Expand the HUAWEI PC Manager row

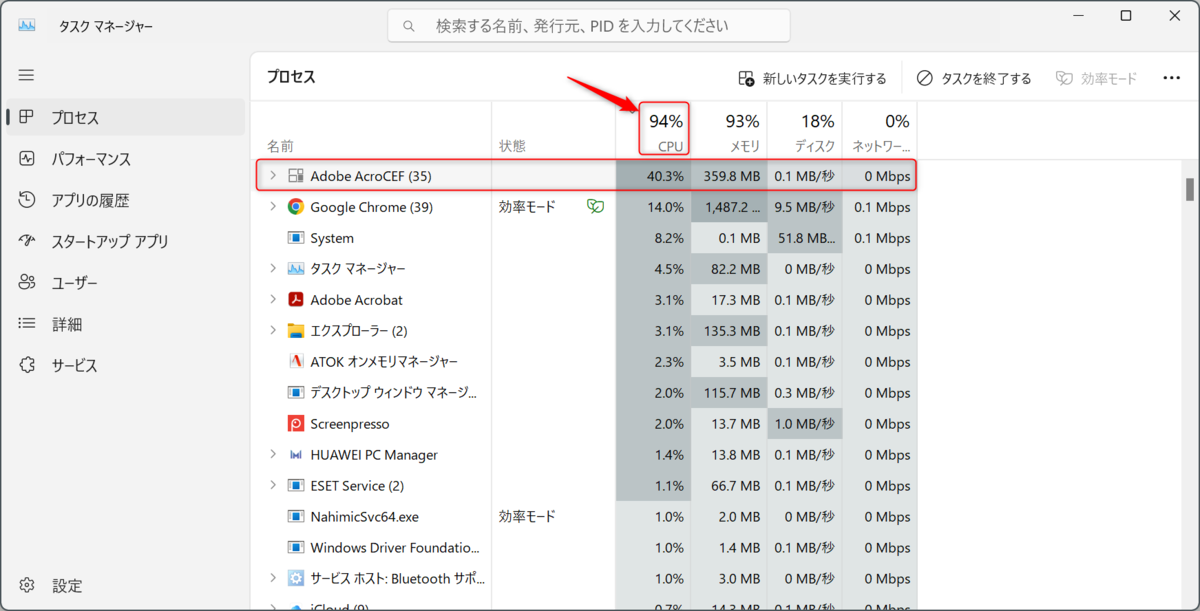click(272, 455)
